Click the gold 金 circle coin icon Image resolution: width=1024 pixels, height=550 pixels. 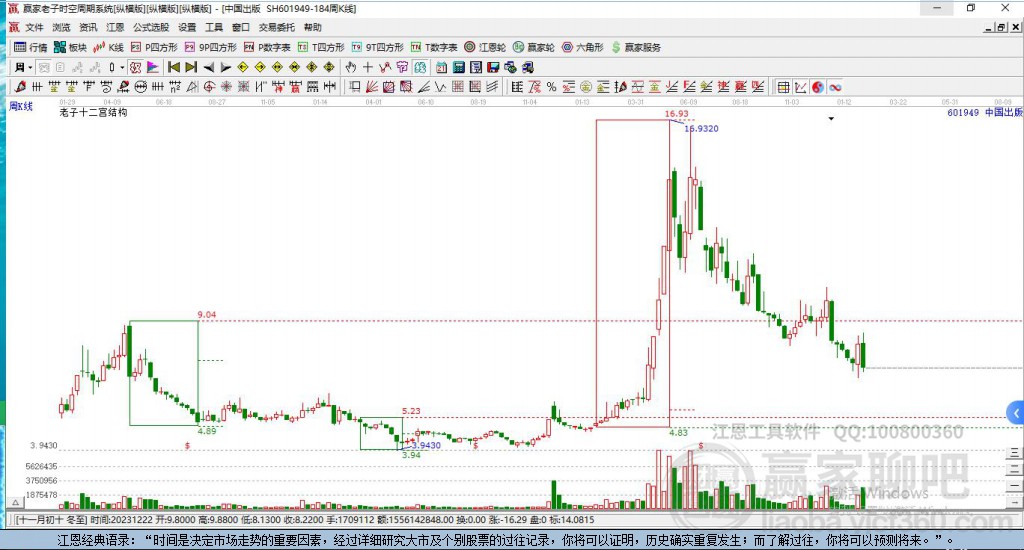point(586,87)
